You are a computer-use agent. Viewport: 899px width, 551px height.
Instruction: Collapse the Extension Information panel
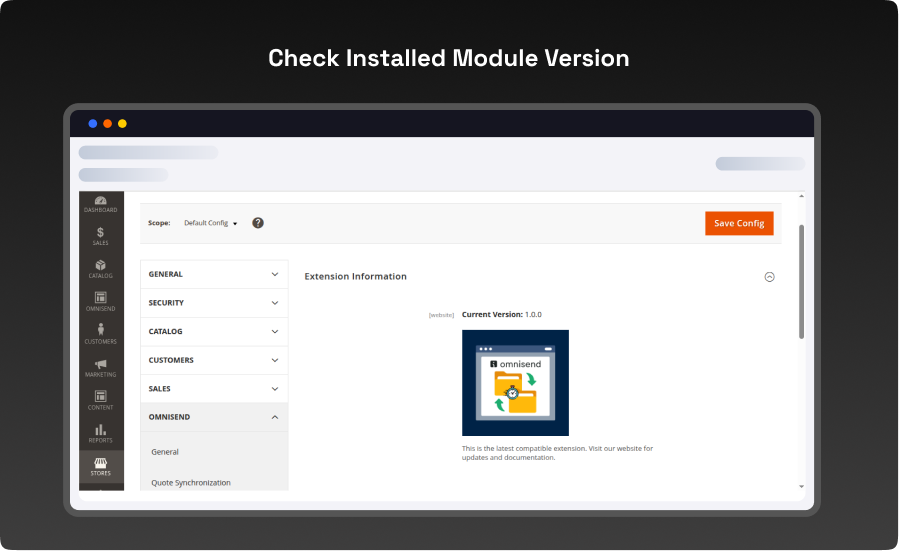[769, 277]
